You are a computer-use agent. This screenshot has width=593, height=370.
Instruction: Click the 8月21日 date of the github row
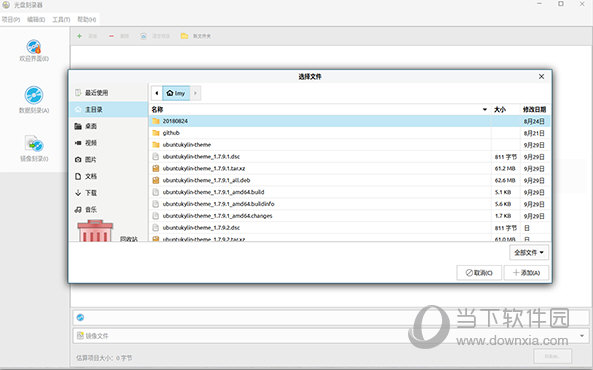point(534,133)
